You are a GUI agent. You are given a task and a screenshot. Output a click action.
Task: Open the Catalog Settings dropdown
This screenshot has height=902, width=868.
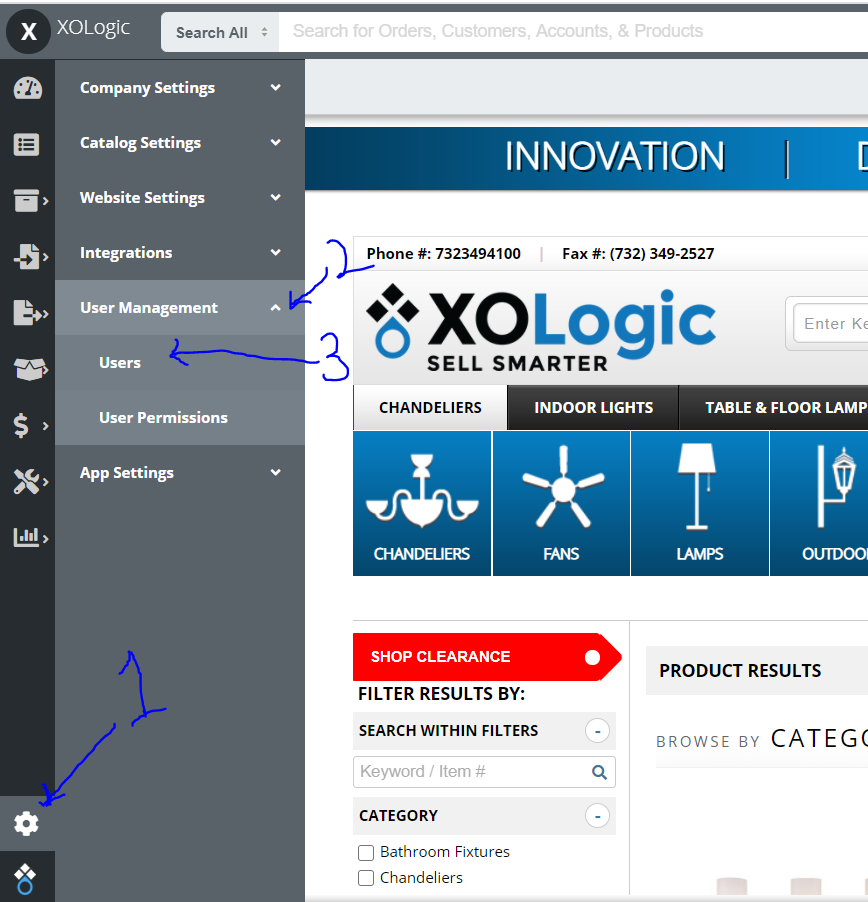140,143
